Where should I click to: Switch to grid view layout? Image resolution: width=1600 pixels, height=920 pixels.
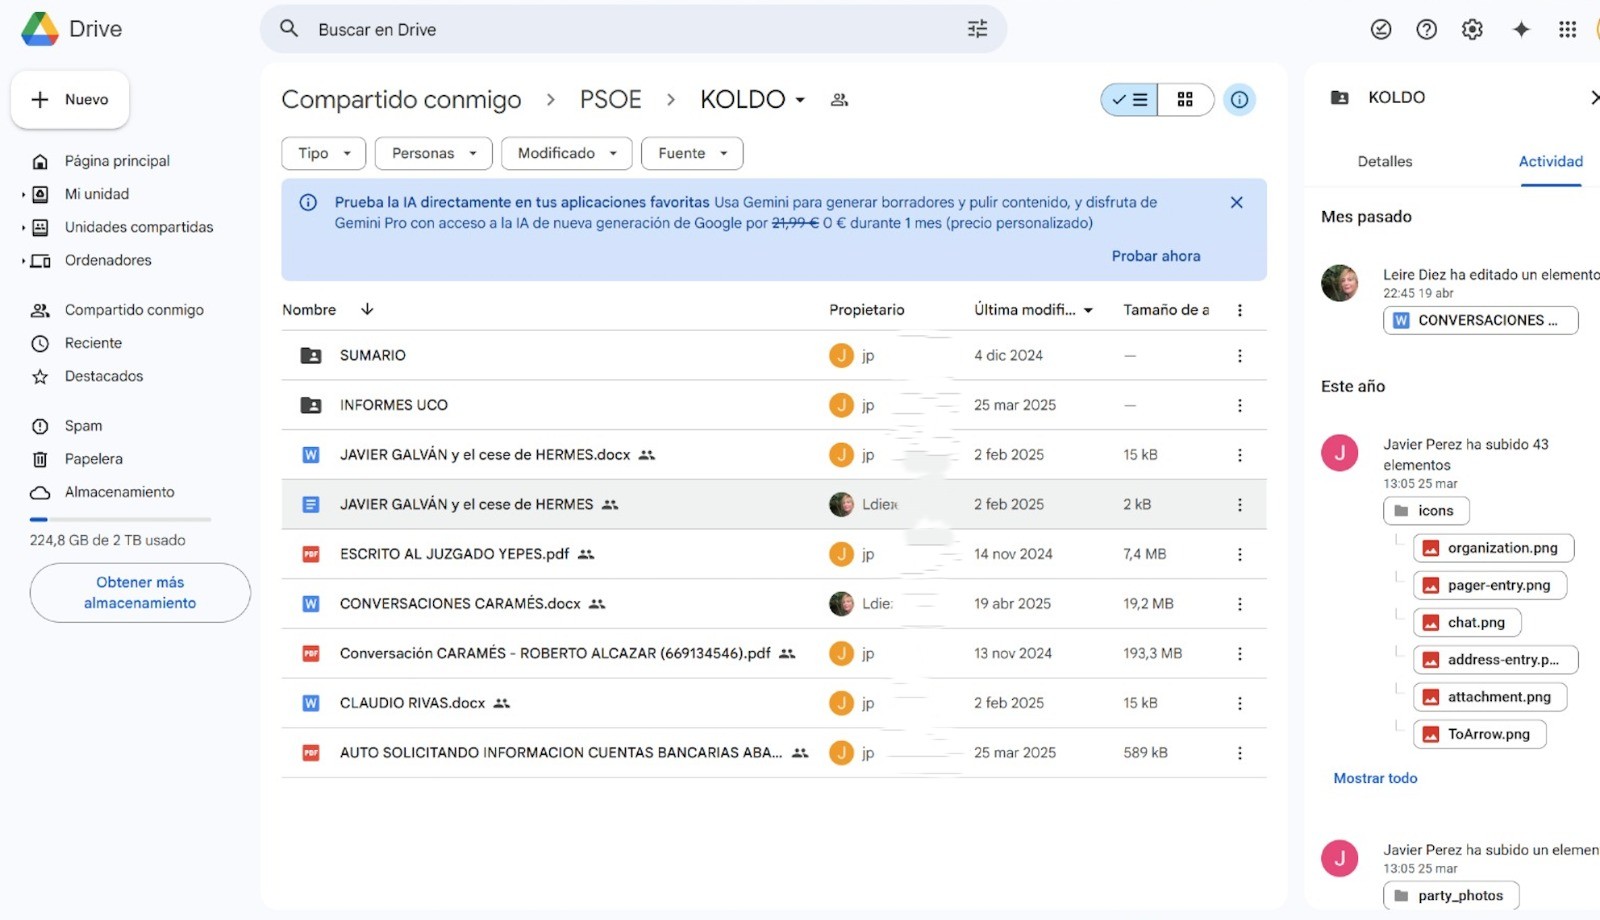1185,100
